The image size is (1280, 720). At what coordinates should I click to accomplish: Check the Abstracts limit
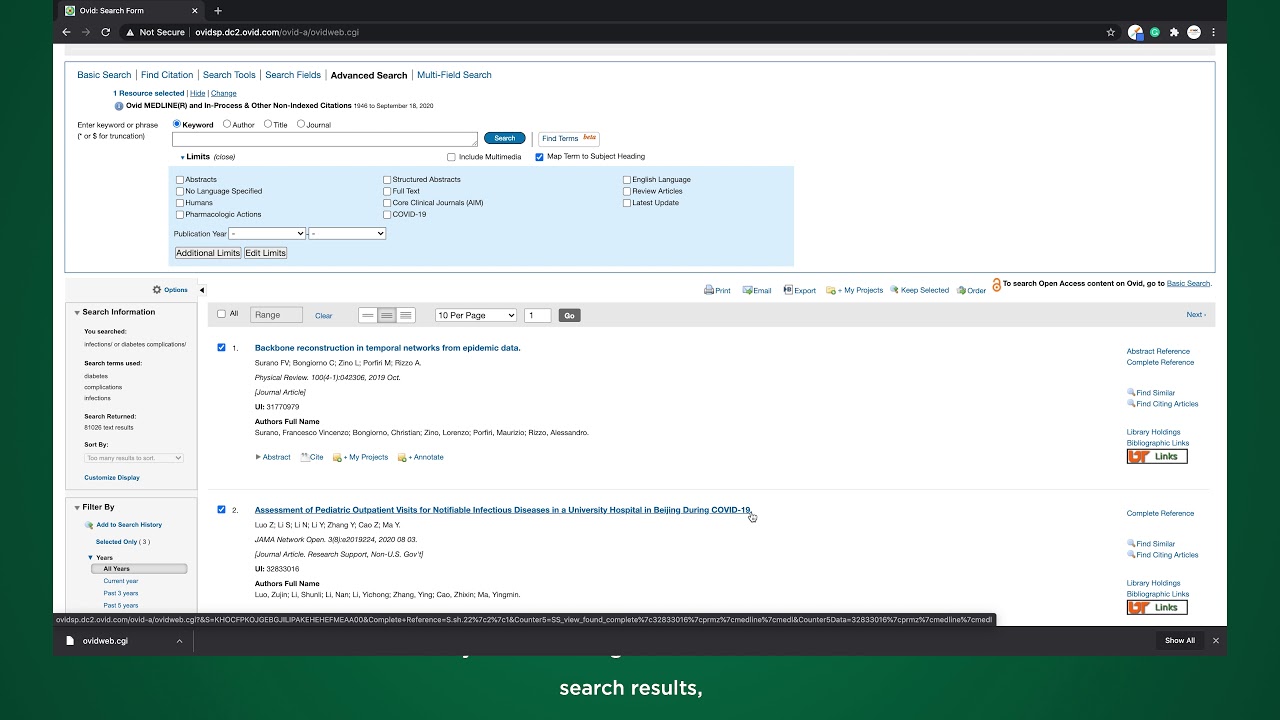coord(180,180)
